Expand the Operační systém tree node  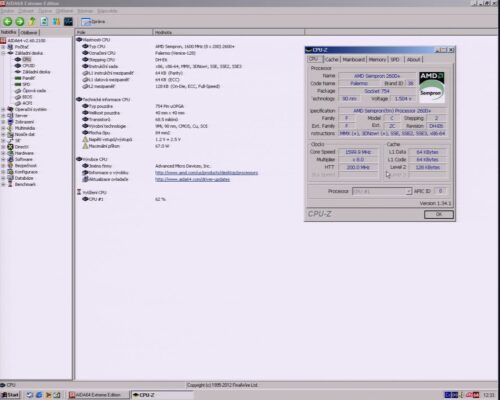click(x=3, y=109)
